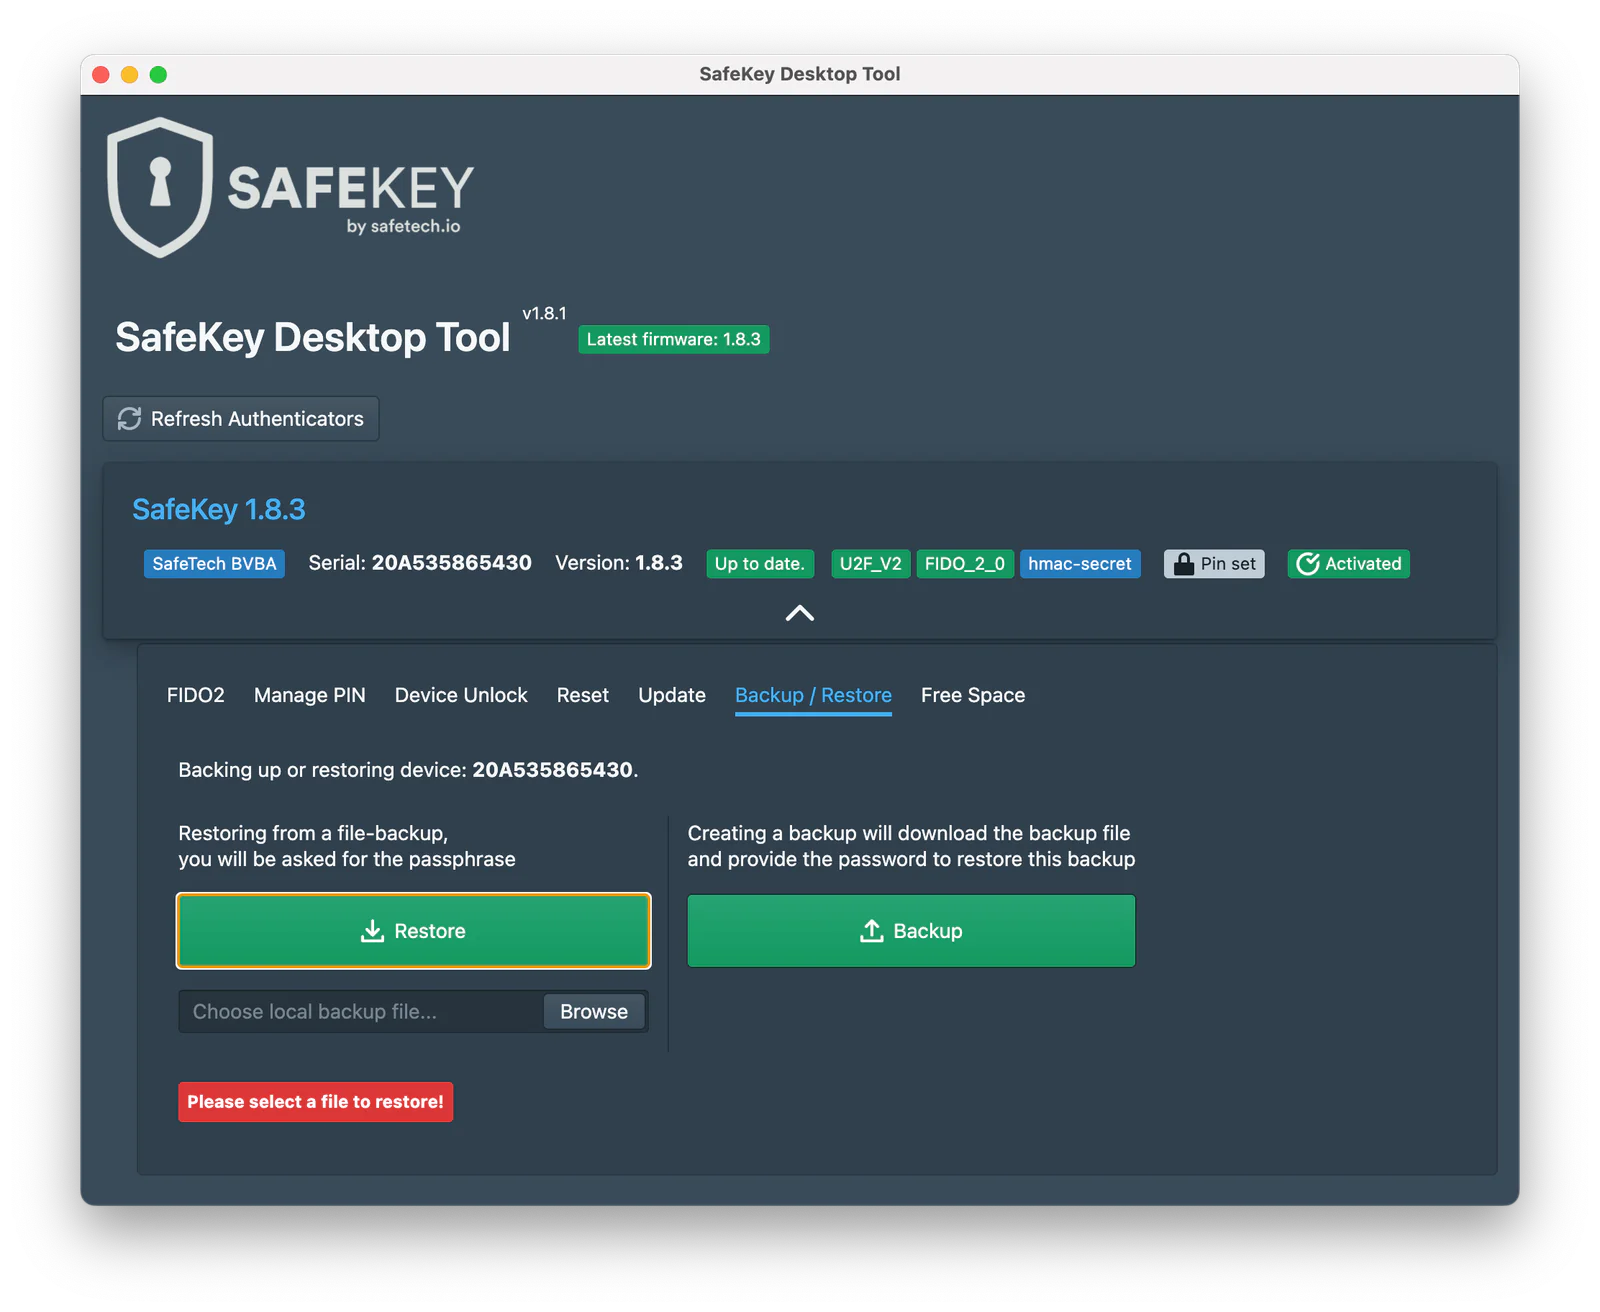Collapse the SafeKey 1.8.3 device panel
Viewport: 1600px width, 1312px height.
[x=800, y=613]
